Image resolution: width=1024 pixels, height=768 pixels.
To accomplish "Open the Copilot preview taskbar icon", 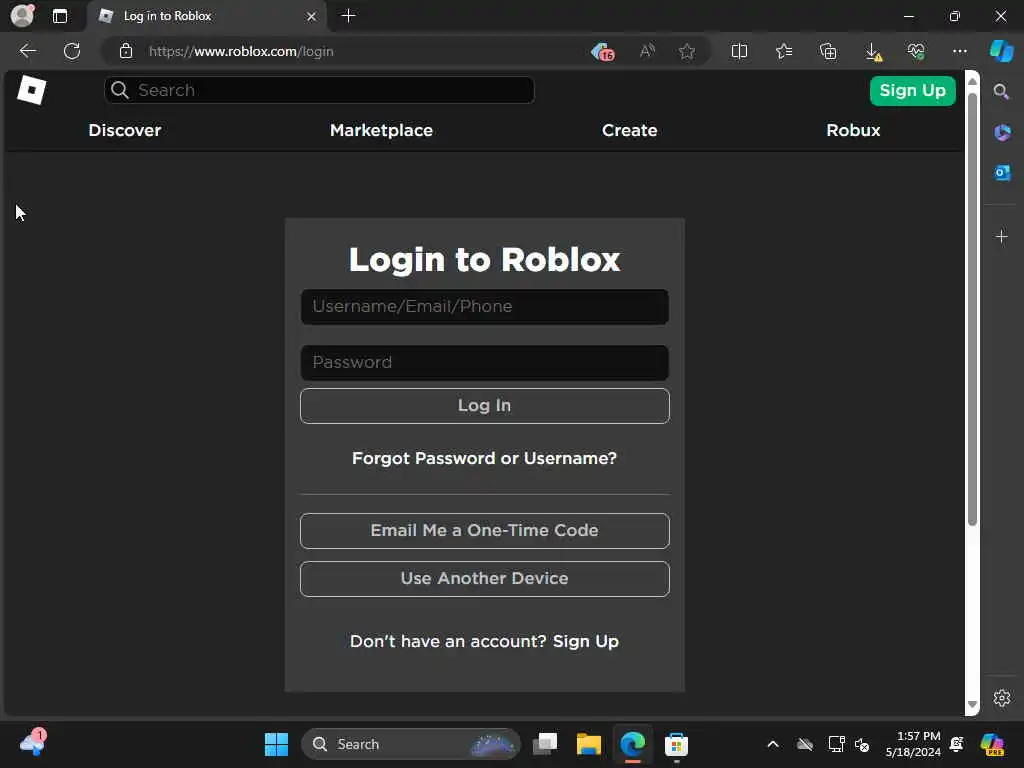I will pyautogui.click(x=993, y=744).
